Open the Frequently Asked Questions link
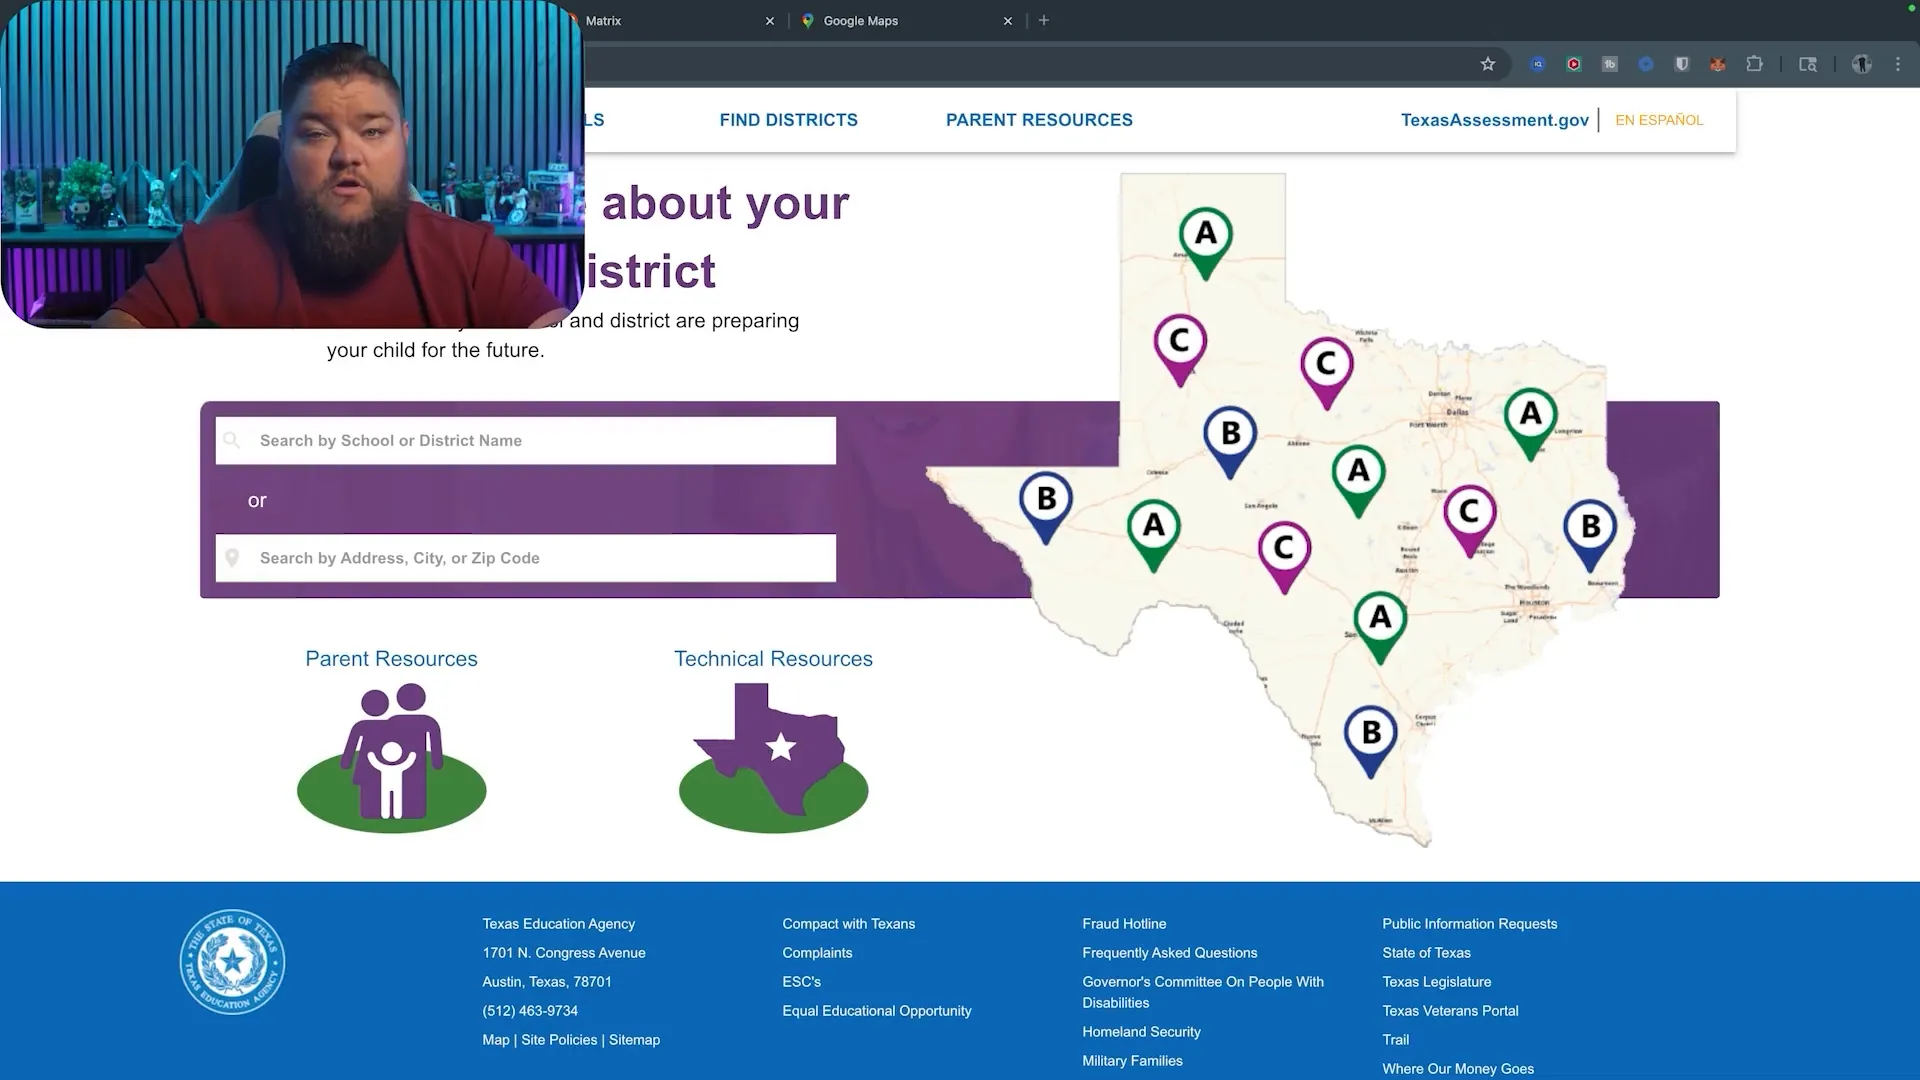1920x1080 pixels. [x=1169, y=953]
